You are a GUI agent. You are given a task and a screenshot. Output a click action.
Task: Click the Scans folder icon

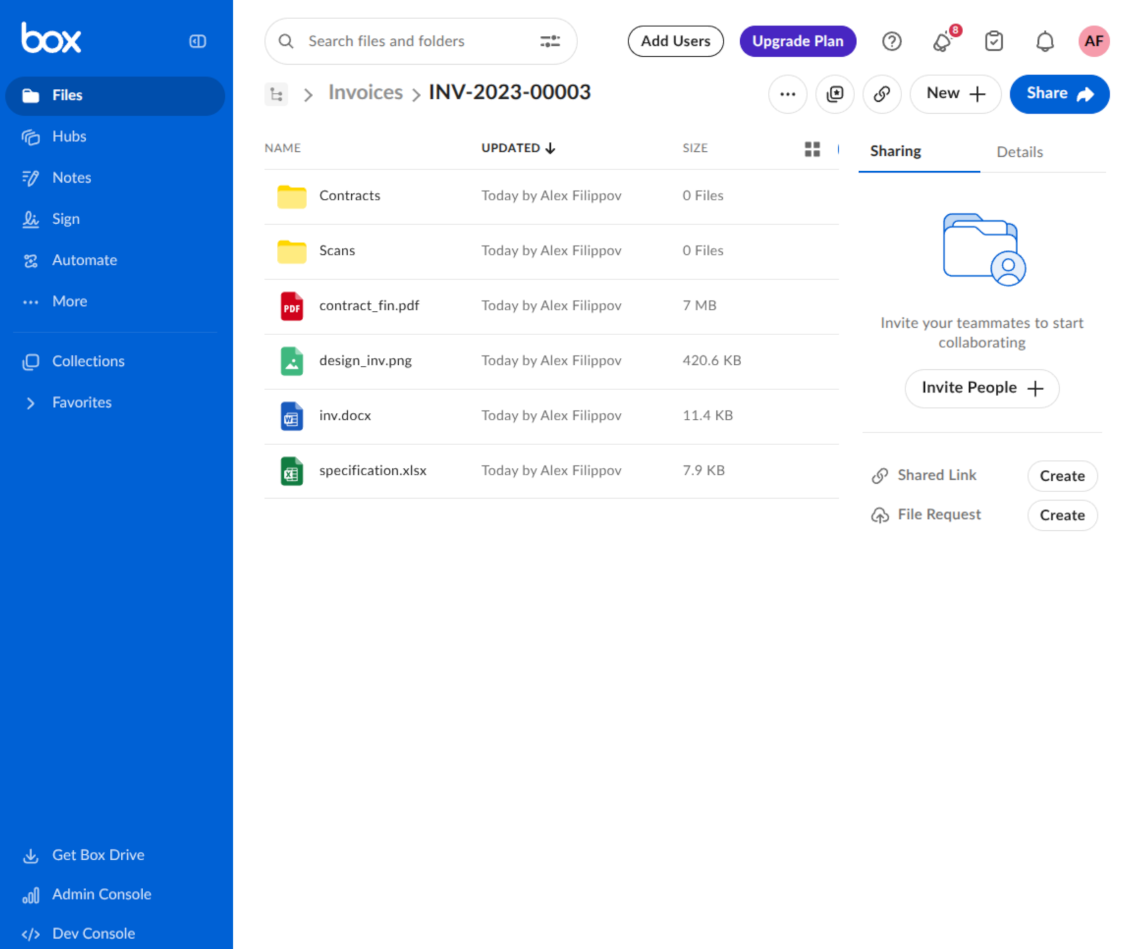coord(292,251)
